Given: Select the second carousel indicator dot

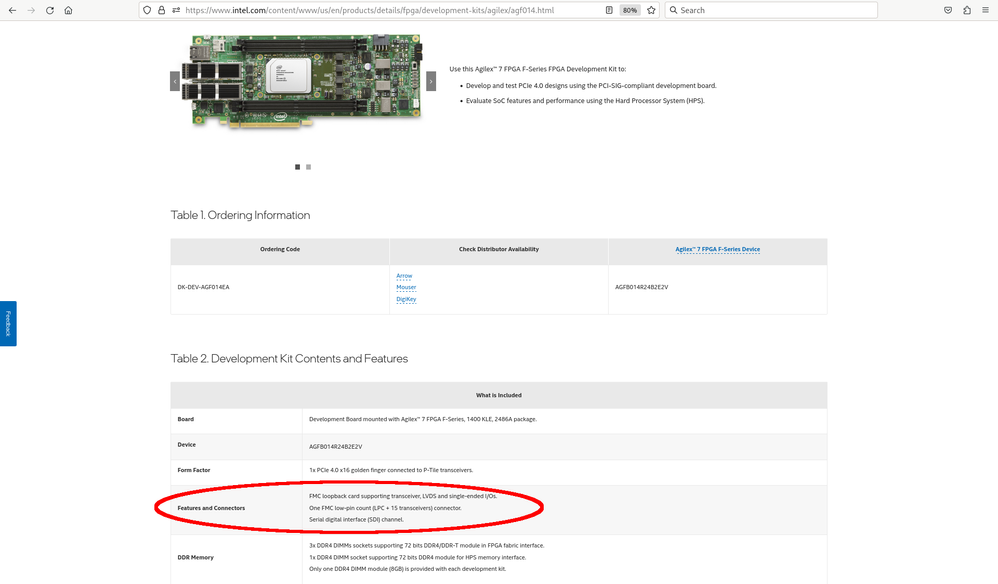Looking at the screenshot, I should [309, 167].
